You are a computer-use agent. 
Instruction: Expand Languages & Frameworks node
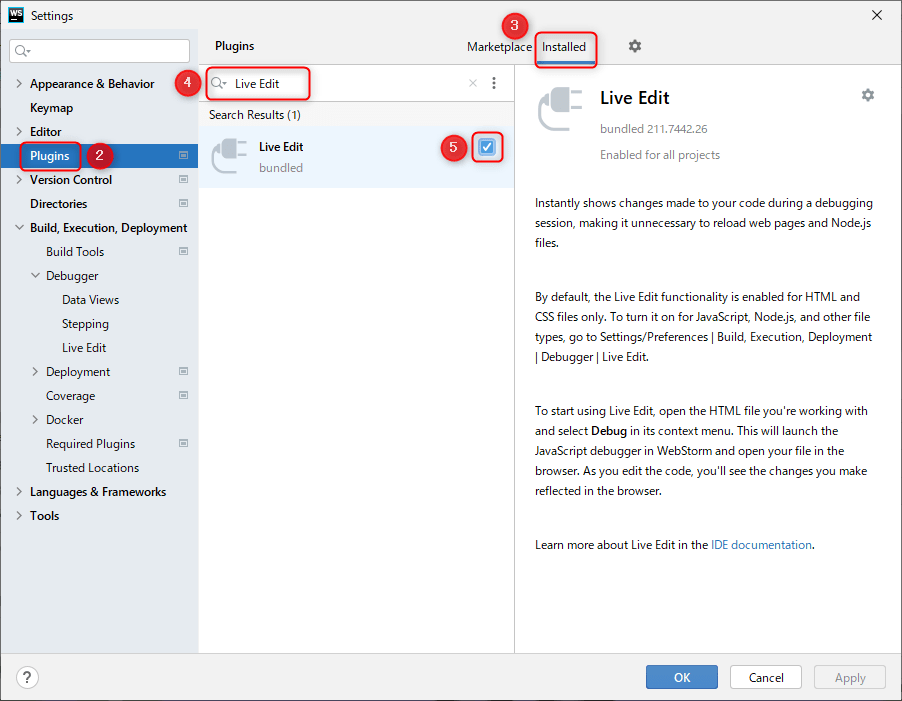coord(19,492)
